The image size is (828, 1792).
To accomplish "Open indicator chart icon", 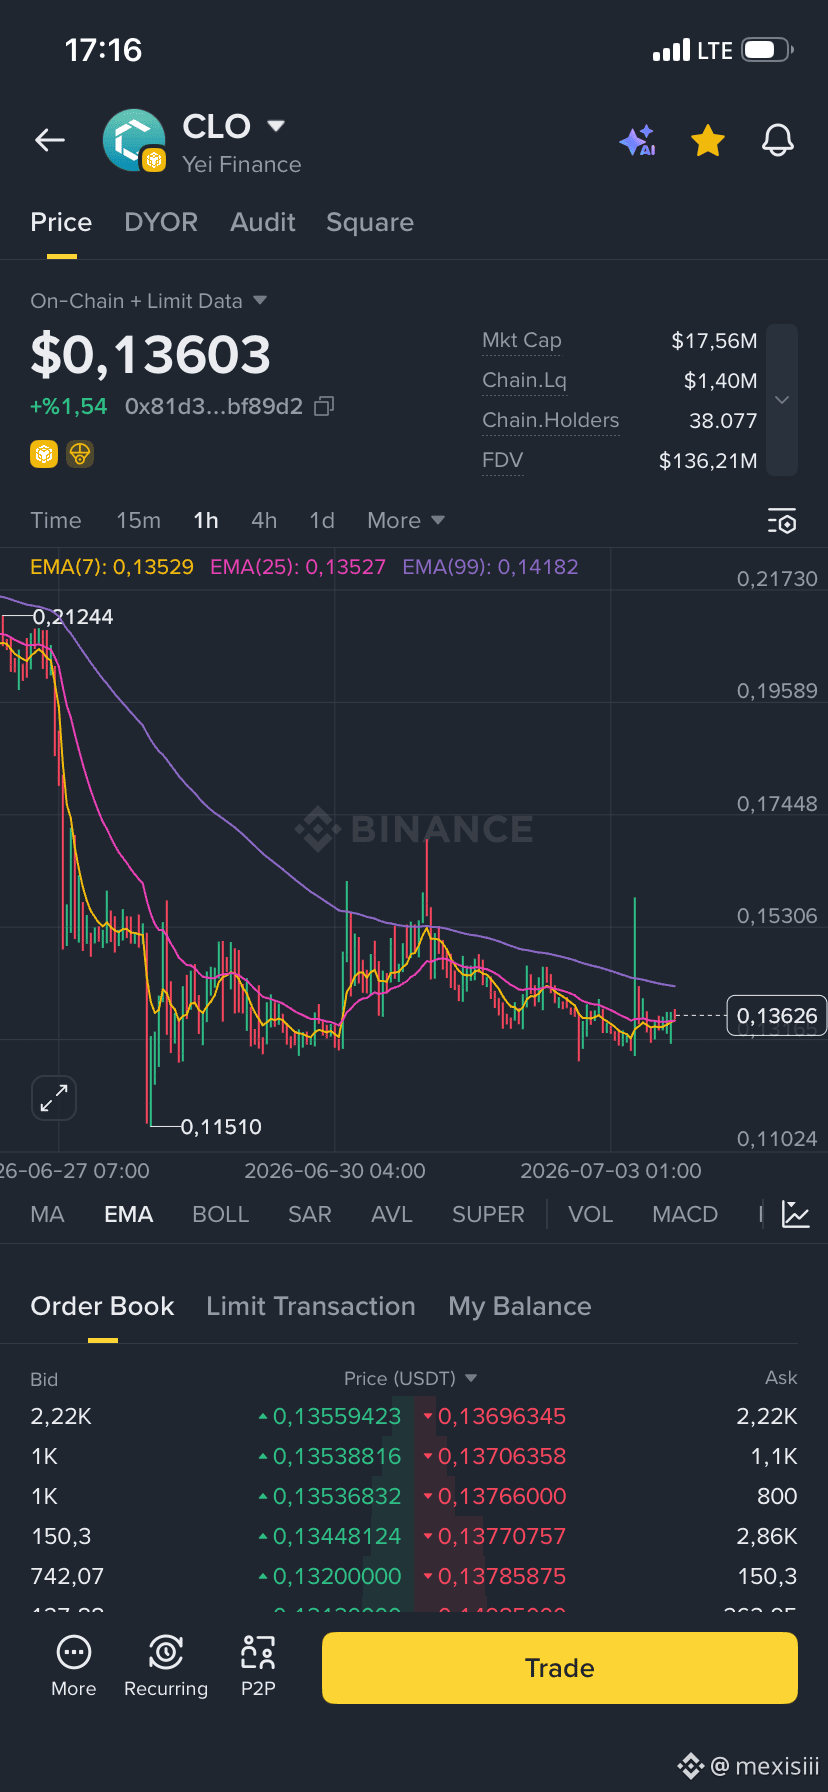I will (796, 1214).
